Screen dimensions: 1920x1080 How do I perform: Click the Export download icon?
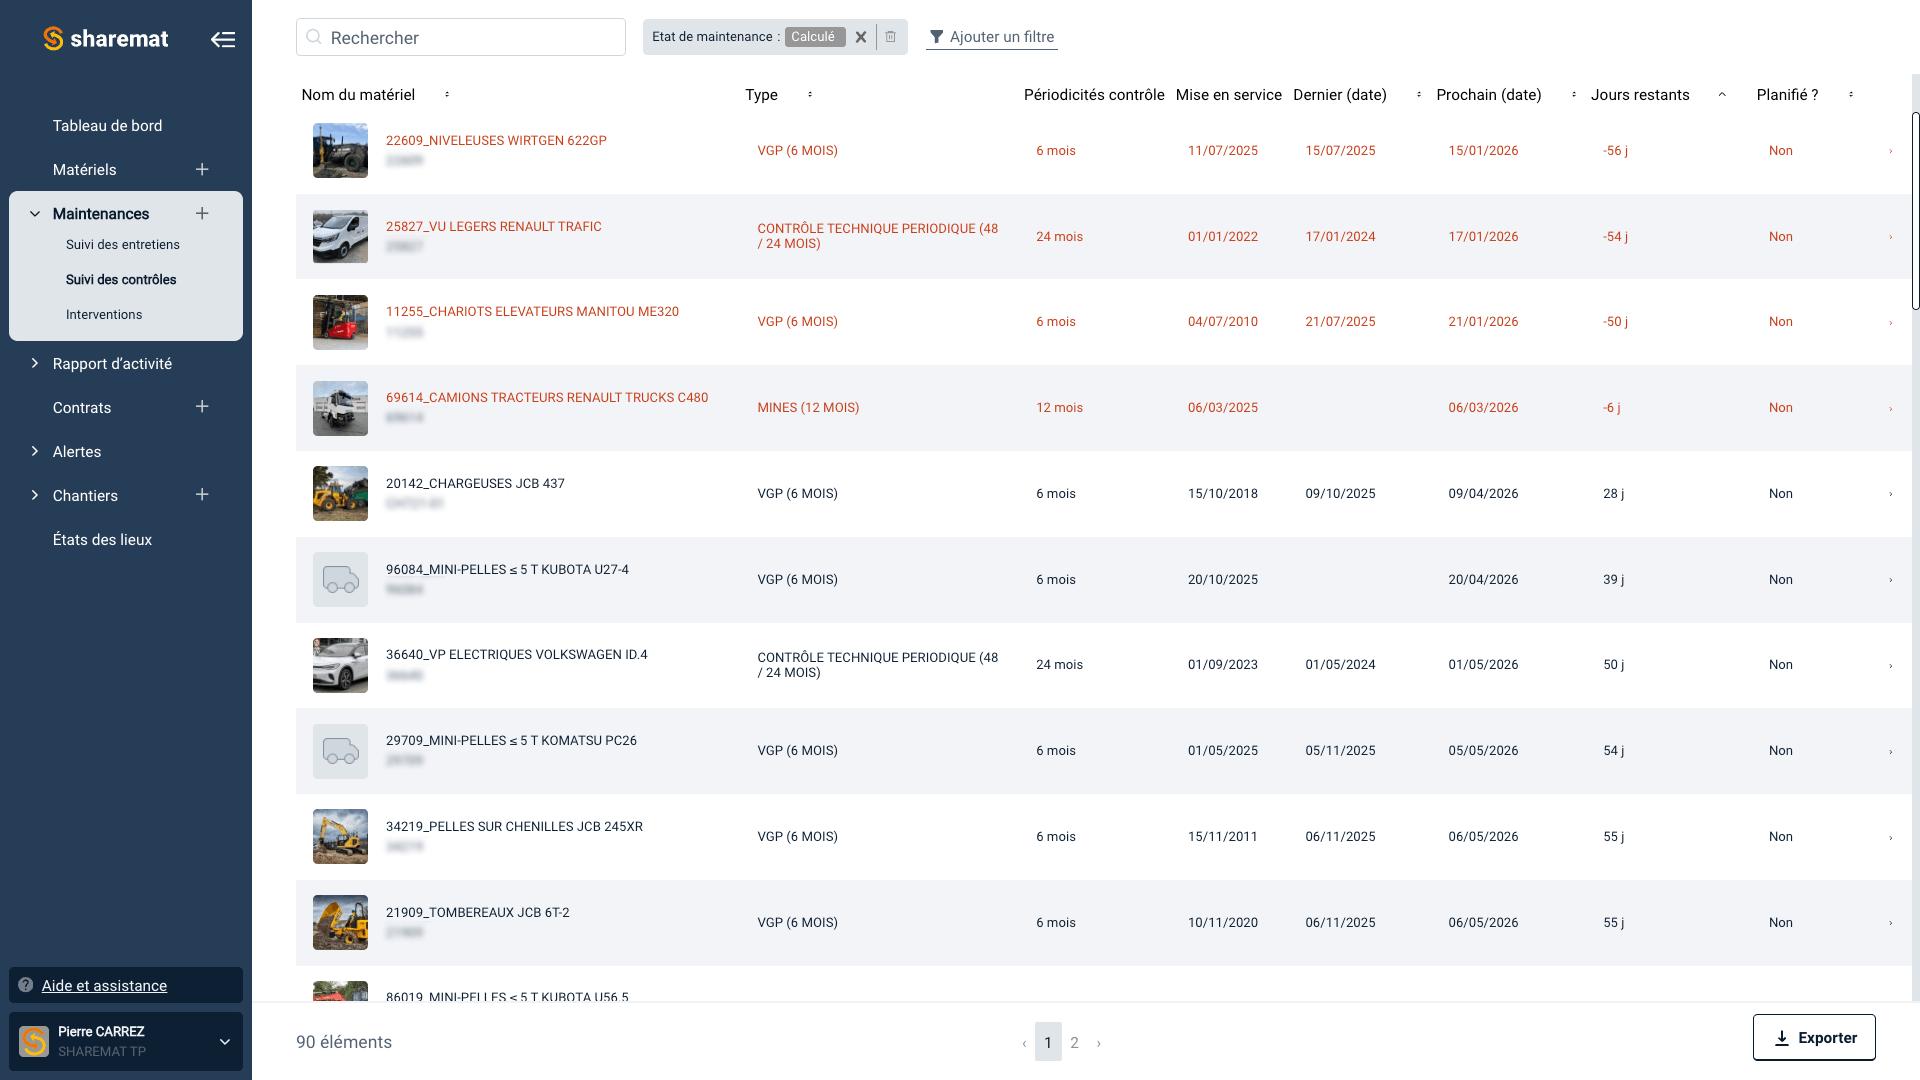[x=1781, y=1038]
